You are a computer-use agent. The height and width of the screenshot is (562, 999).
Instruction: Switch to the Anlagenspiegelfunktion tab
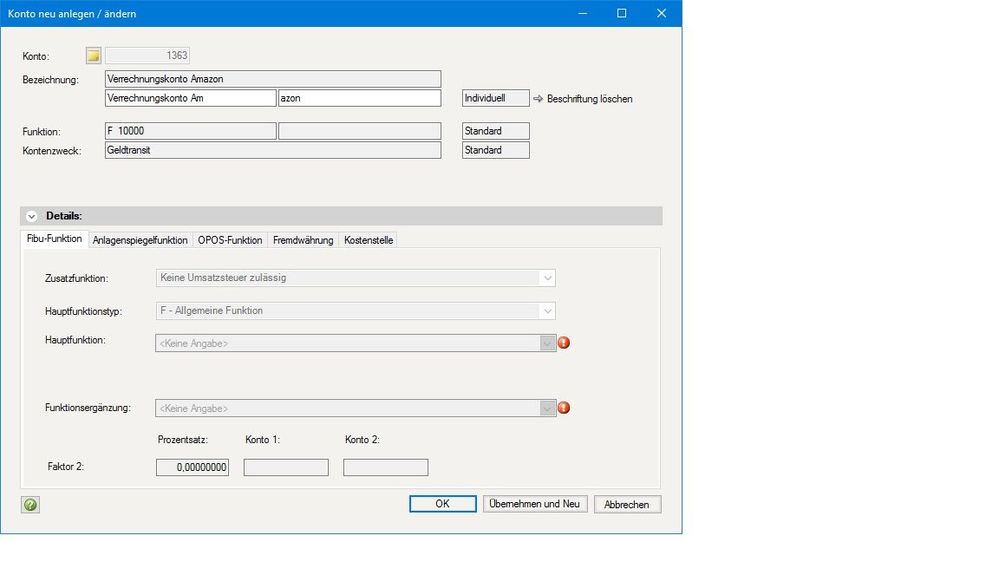pos(140,240)
